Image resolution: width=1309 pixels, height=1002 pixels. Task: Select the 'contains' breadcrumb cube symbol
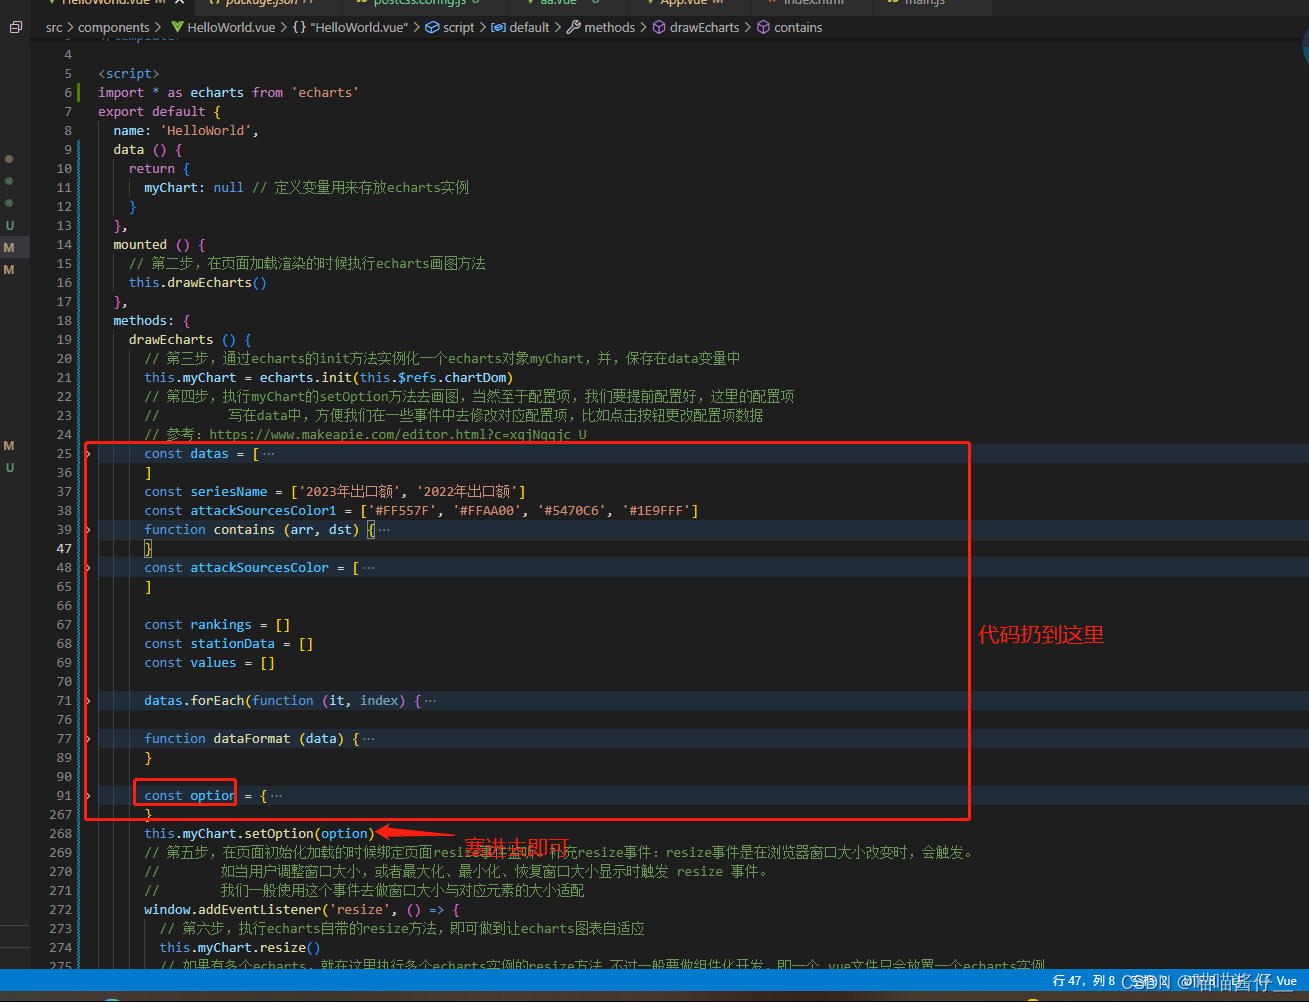(x=790, y=28)
